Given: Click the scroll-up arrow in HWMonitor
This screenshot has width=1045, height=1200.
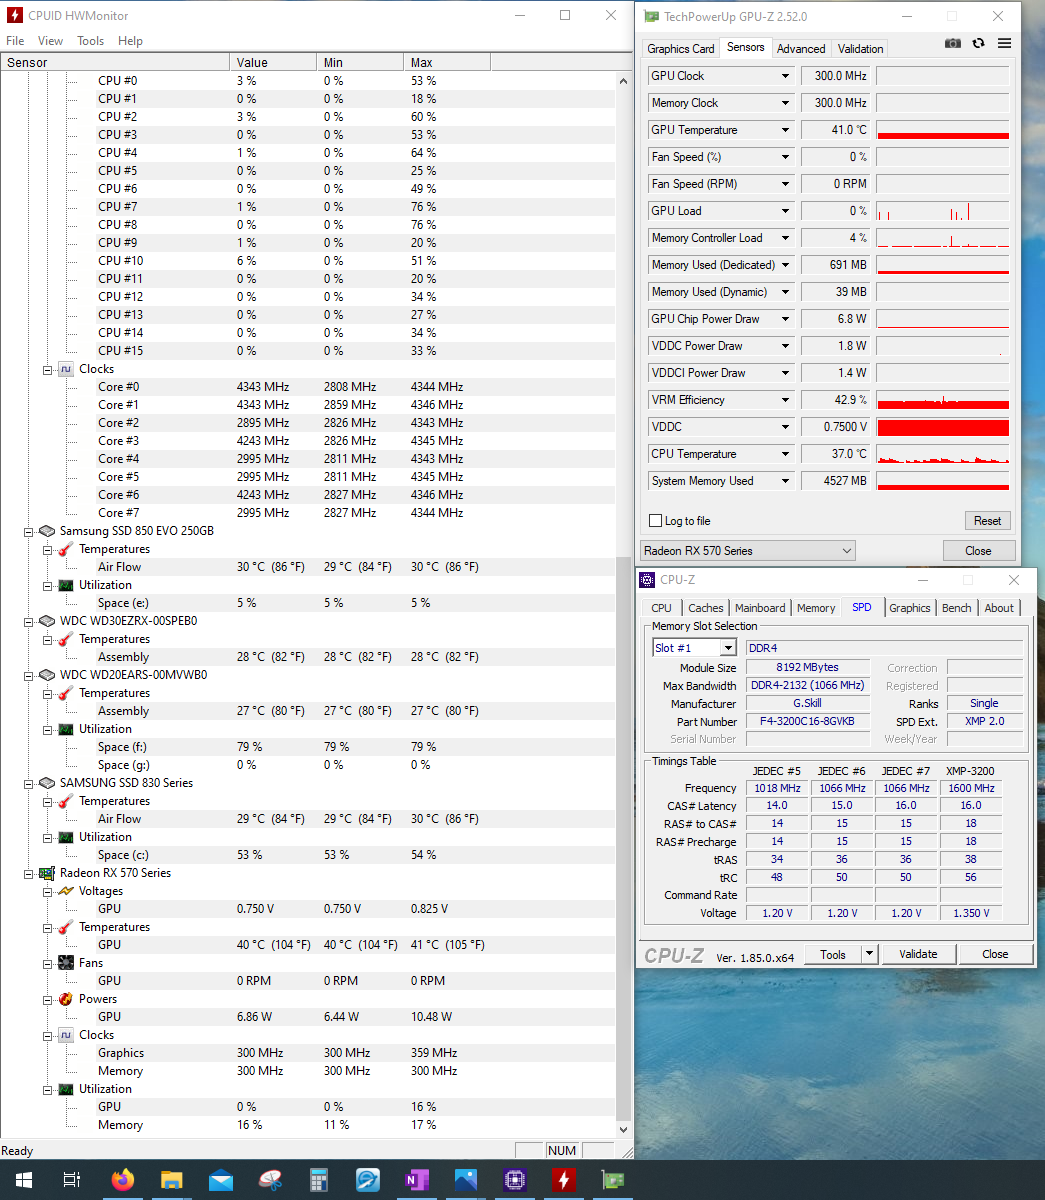Looking at the screenshot, I should click(625, 81).
